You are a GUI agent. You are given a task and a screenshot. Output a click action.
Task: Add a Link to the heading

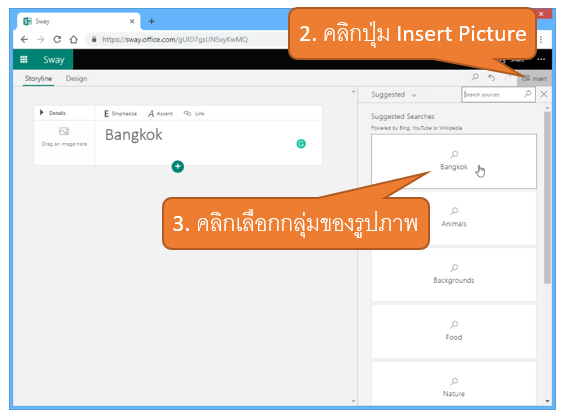click(x=194, y=114)
